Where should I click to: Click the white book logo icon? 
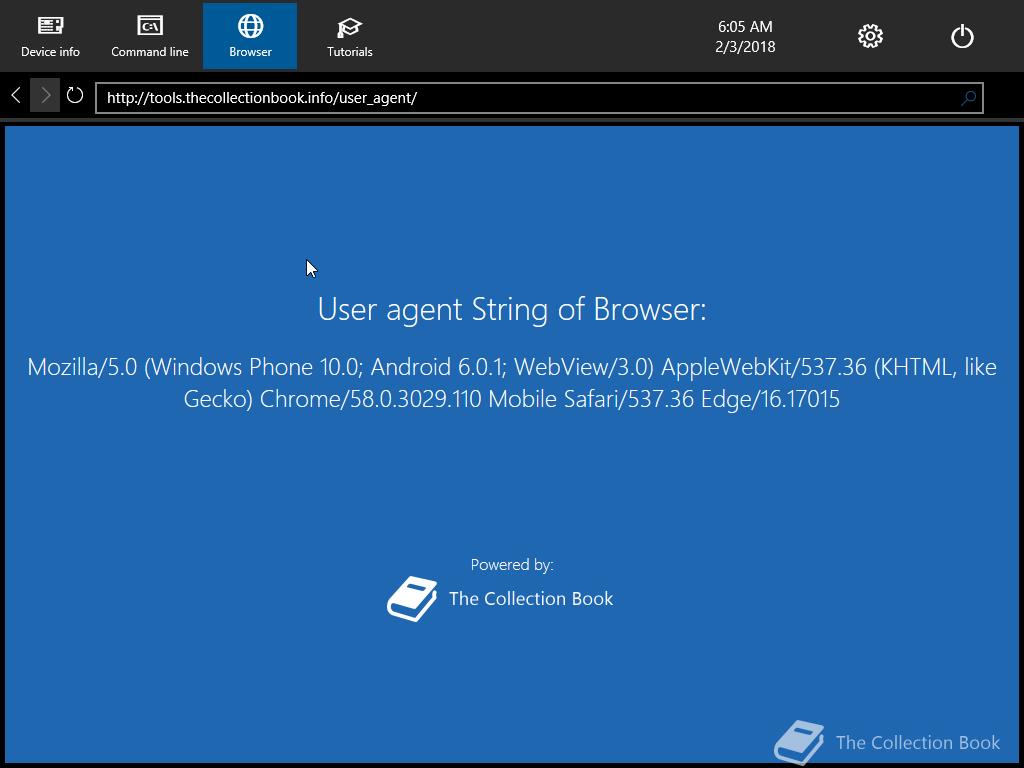click(x=412, y=598)
